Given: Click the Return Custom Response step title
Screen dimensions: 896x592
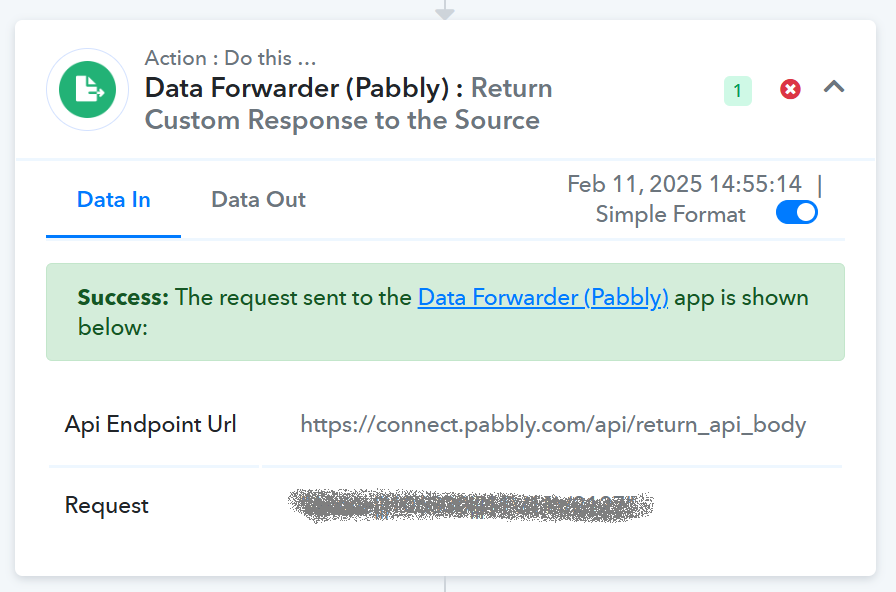Looking at the screenshot, I should (349, 104).
